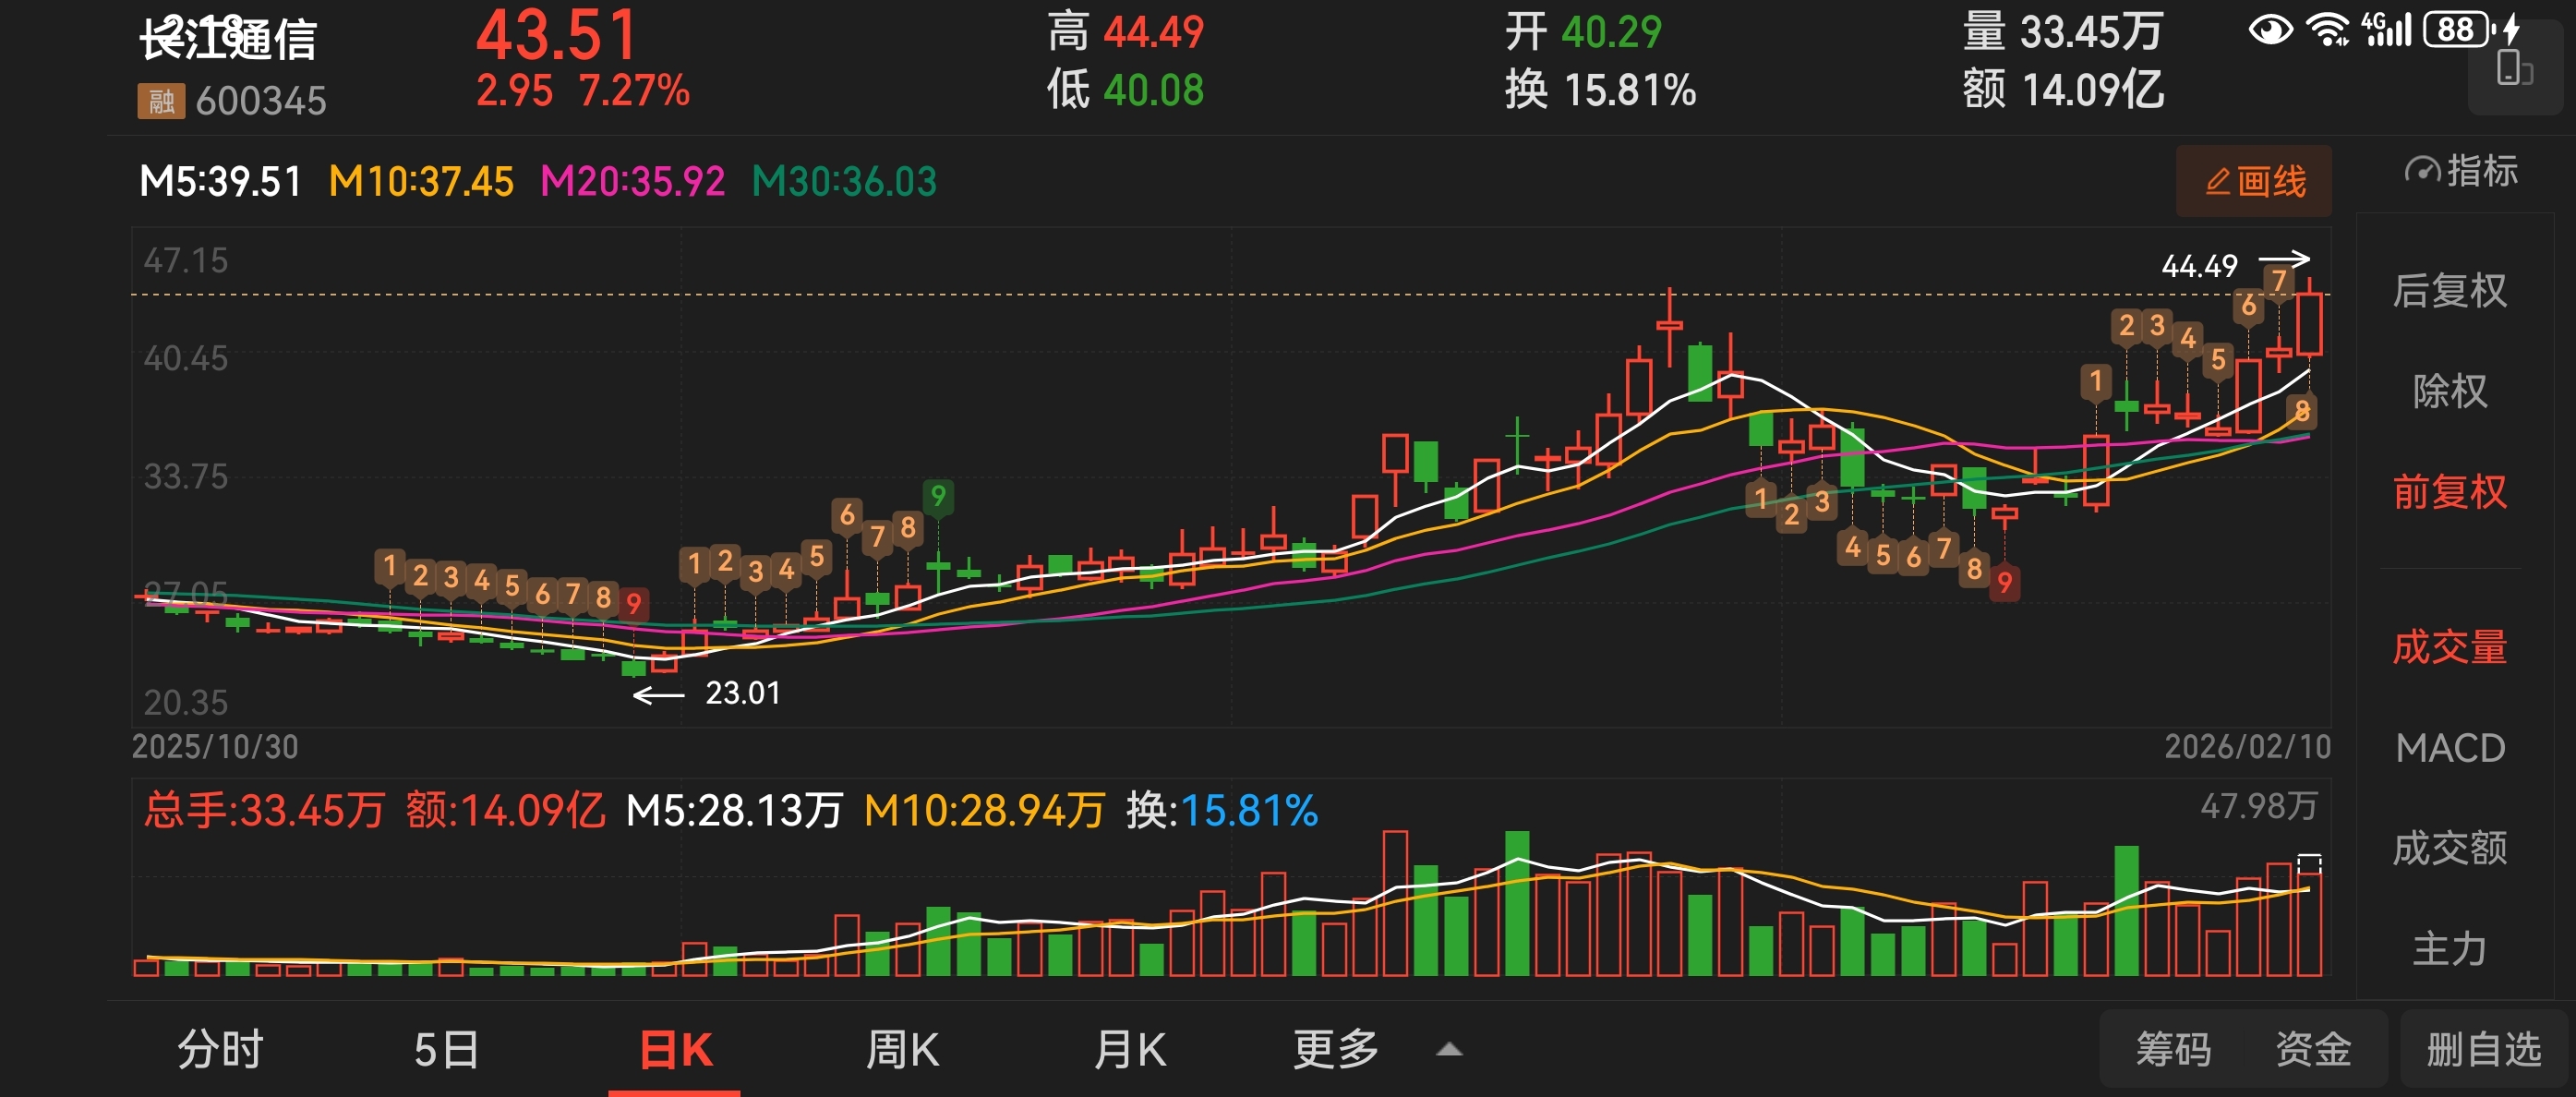Tap the dashed square on volume chart

2308,864
